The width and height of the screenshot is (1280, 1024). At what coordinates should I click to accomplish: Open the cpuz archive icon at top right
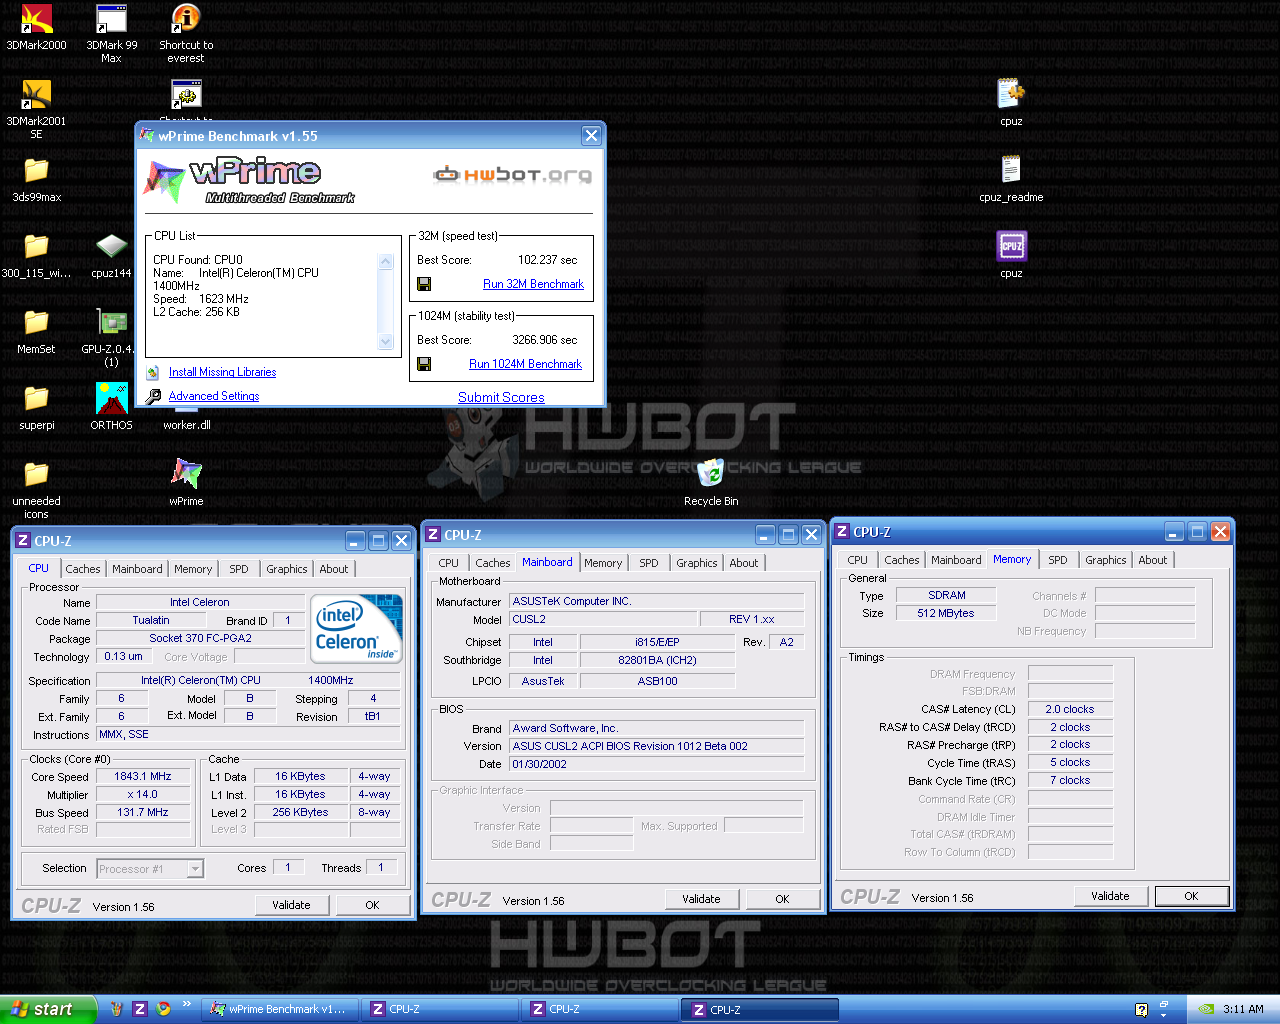pyautogui.click(x=1011, y=95)
